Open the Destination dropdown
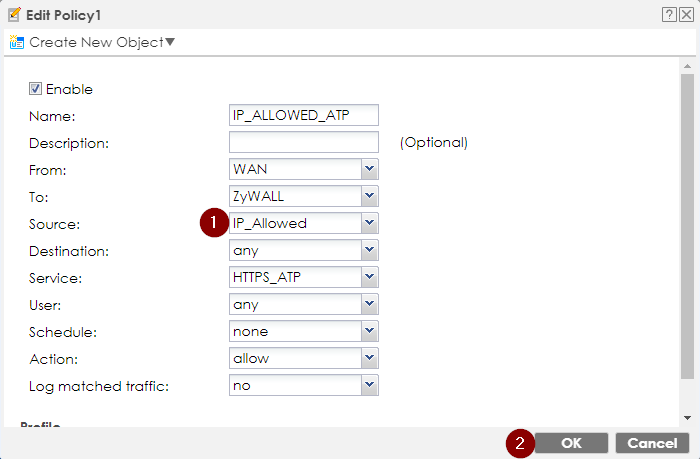This screenshot has width=700, height=459. pos(369,250)
